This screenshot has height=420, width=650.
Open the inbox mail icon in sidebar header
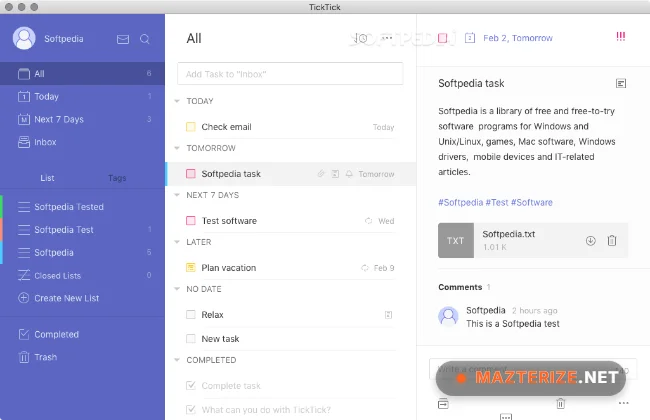coord(123,39)
